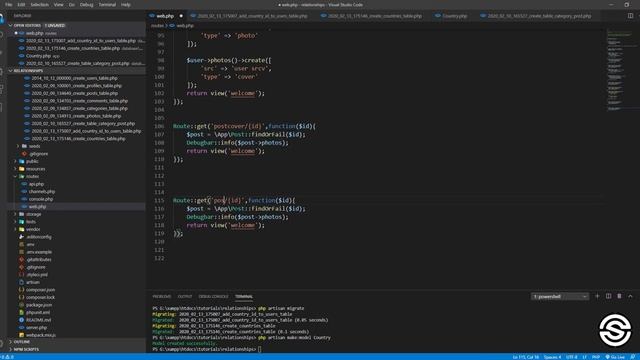Open the File menu

(x=9, y=4)
